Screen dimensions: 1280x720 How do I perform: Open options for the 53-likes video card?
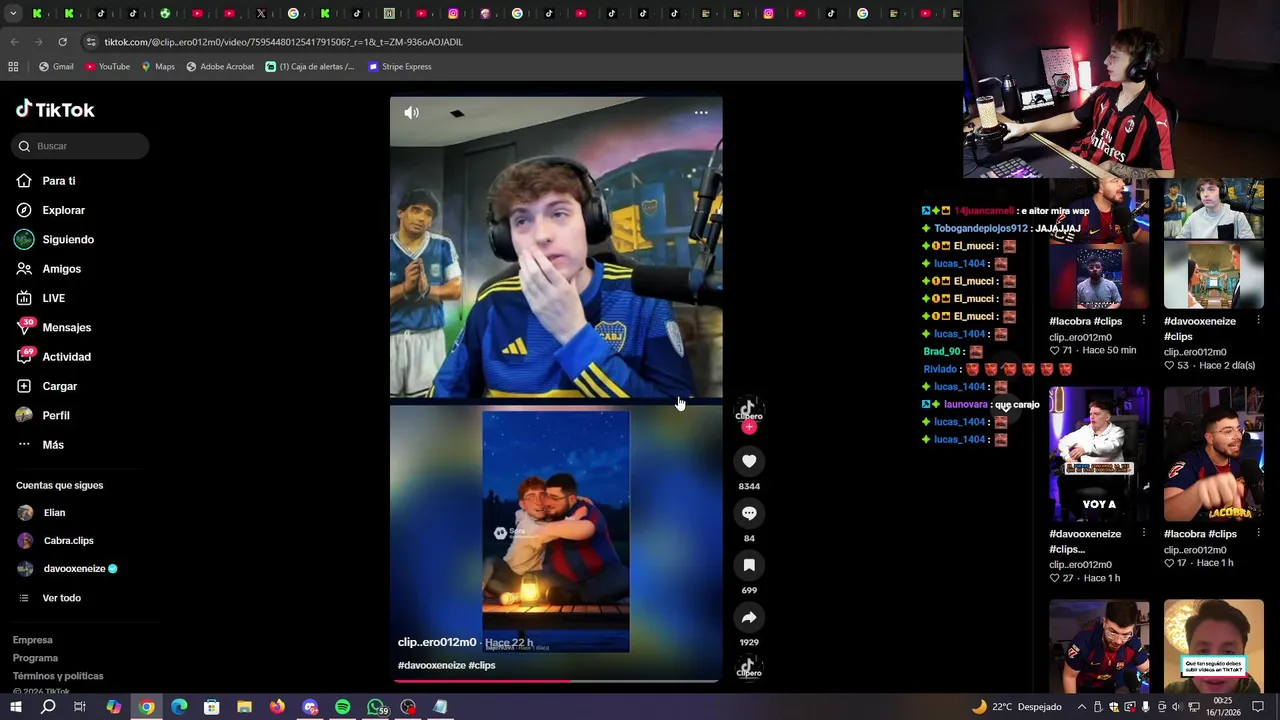pyautogui.click(x=1258, y=321)
